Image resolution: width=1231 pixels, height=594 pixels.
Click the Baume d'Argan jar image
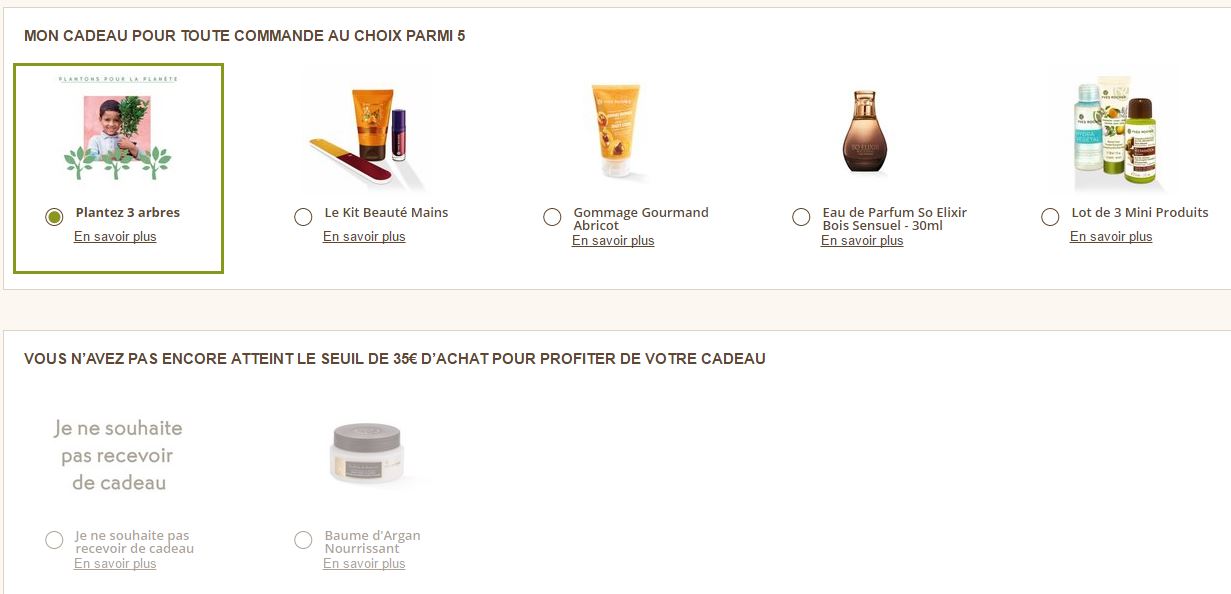tap(366, 454)
